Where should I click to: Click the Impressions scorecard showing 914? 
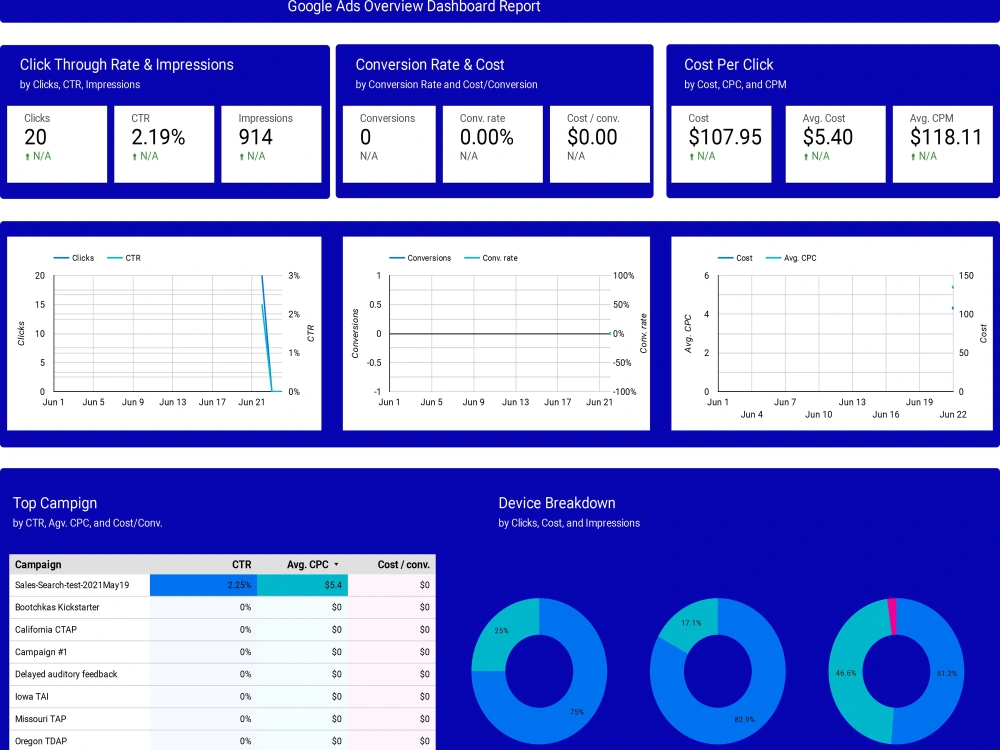point(271,143)
